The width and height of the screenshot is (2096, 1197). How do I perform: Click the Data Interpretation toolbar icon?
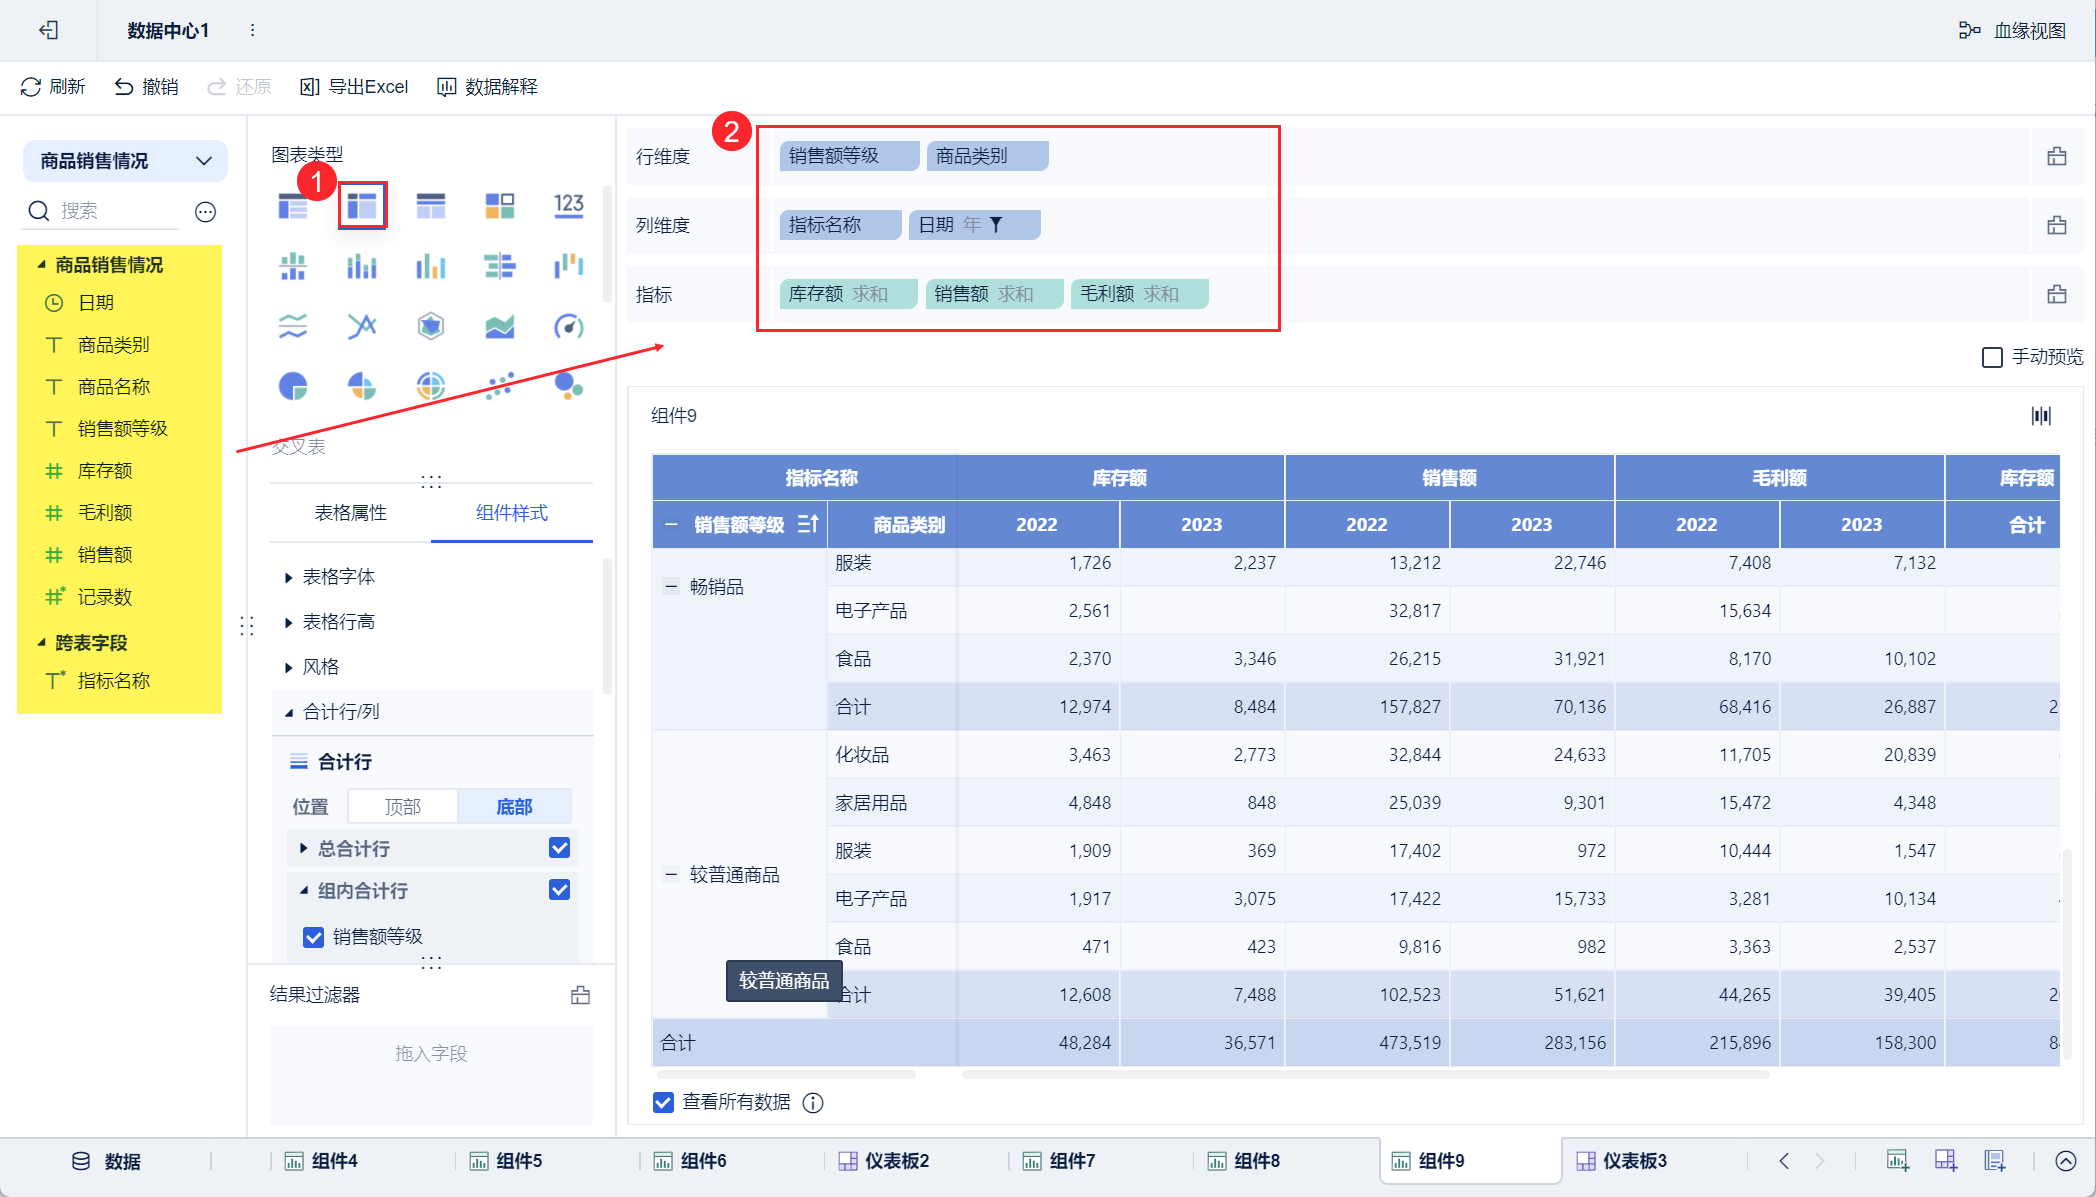tap(446, 87)
